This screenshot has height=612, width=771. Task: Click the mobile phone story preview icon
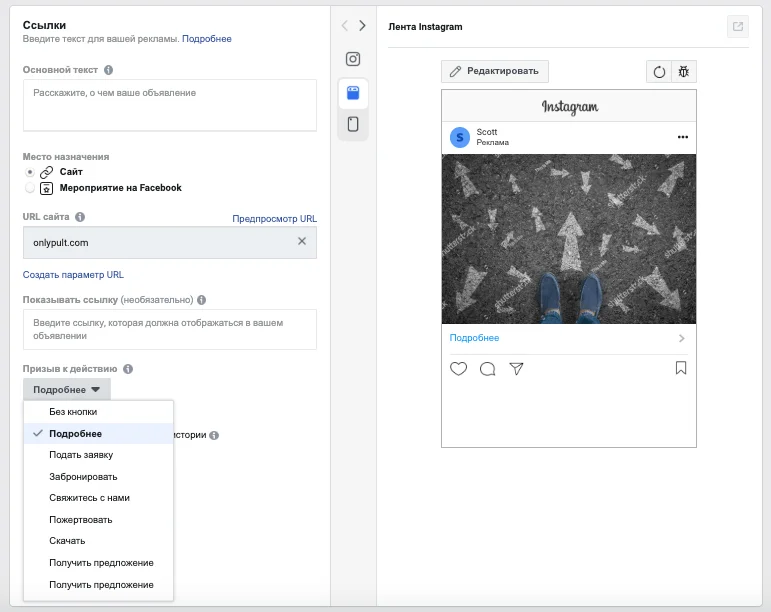(x=353, y=125)
